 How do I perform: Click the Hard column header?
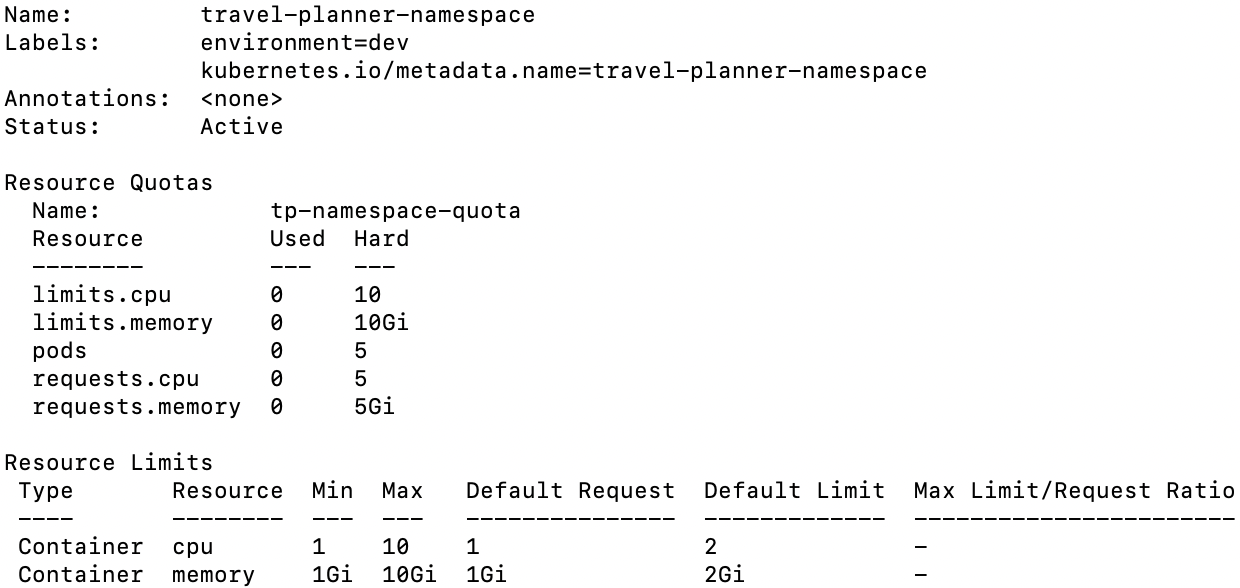tap(381, 239)
